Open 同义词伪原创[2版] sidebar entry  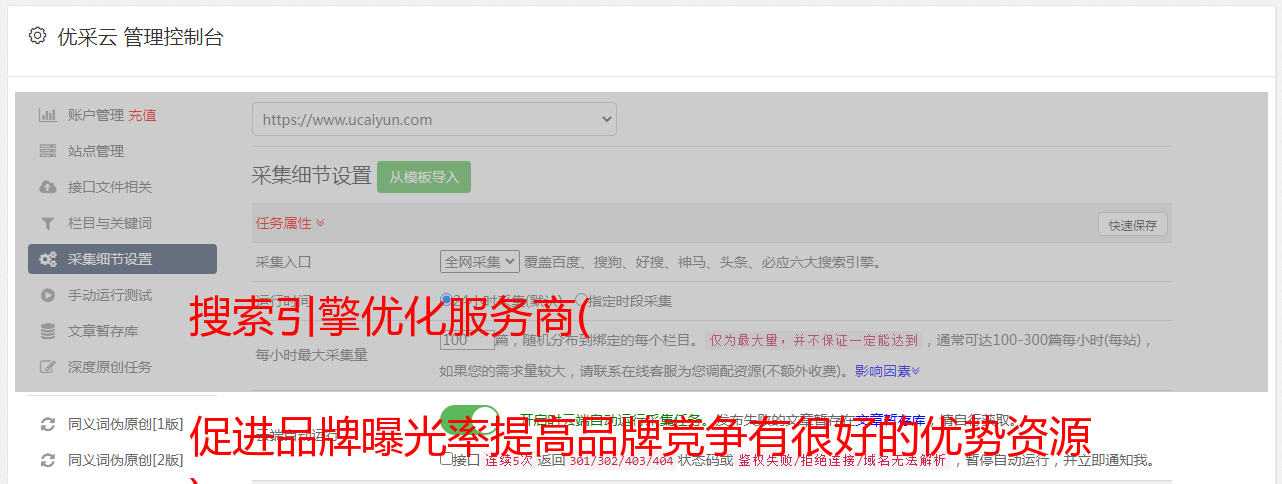tap(126, 460)
